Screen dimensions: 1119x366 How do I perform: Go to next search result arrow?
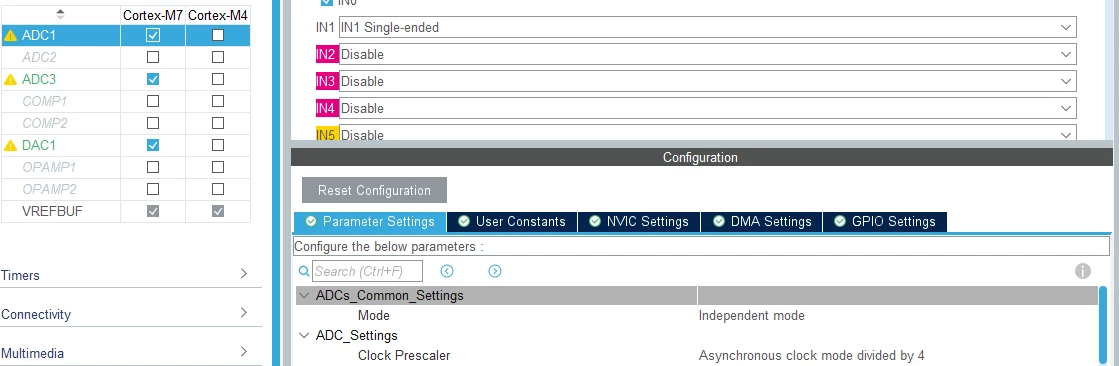[495, 271]
